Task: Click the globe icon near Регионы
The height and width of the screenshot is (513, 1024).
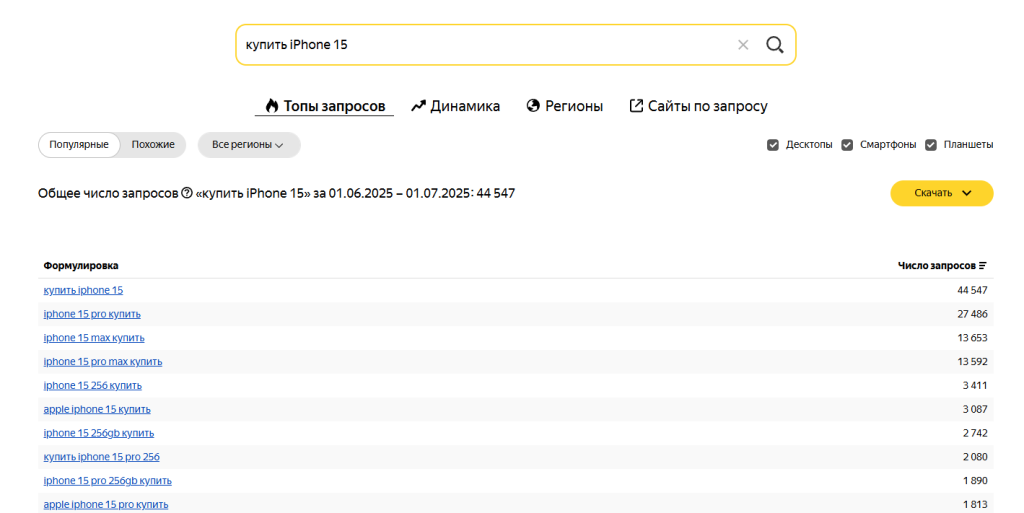Action: pos(533,106)
